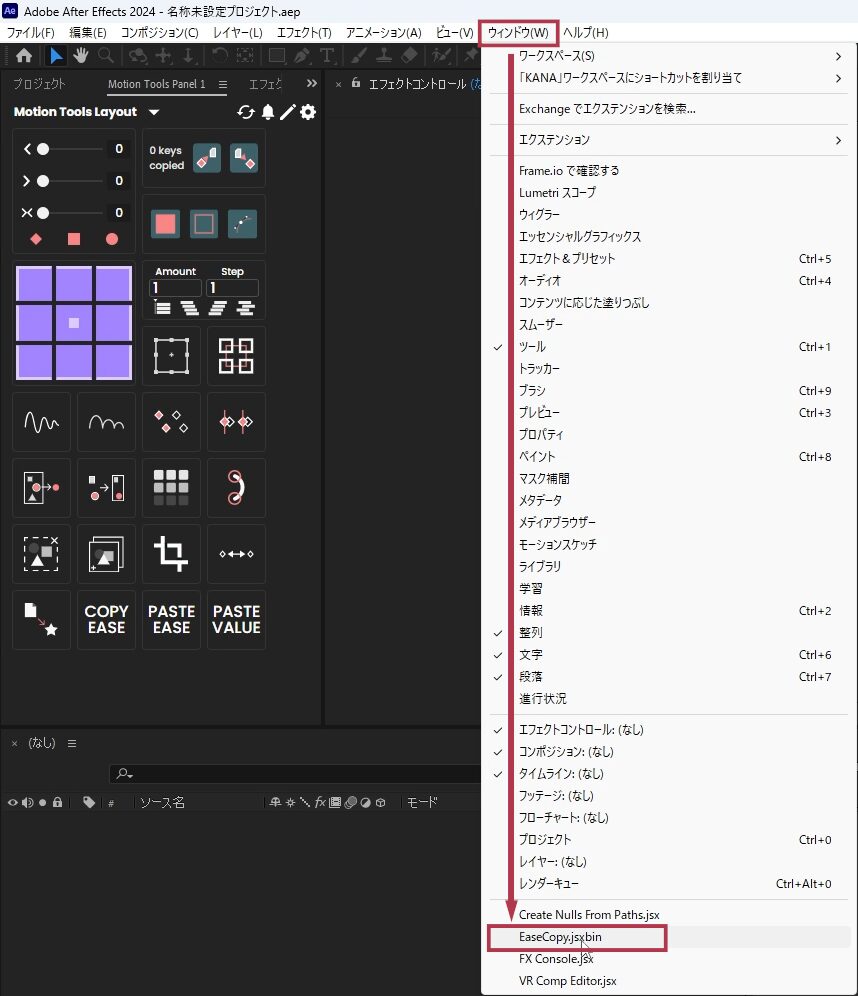Click the outlined square icon
This screenshot has height=996, width=858.
pos(204,224)
